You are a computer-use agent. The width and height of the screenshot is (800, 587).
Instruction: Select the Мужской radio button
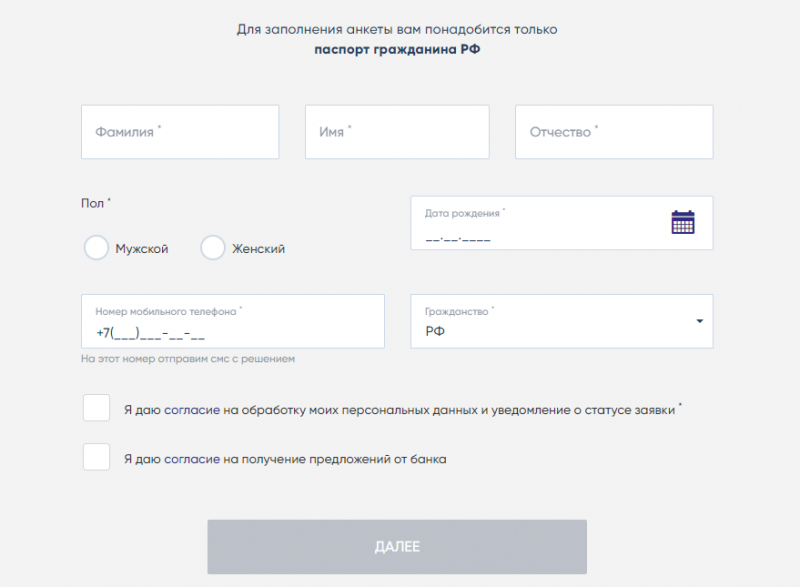tap(96, 248)
